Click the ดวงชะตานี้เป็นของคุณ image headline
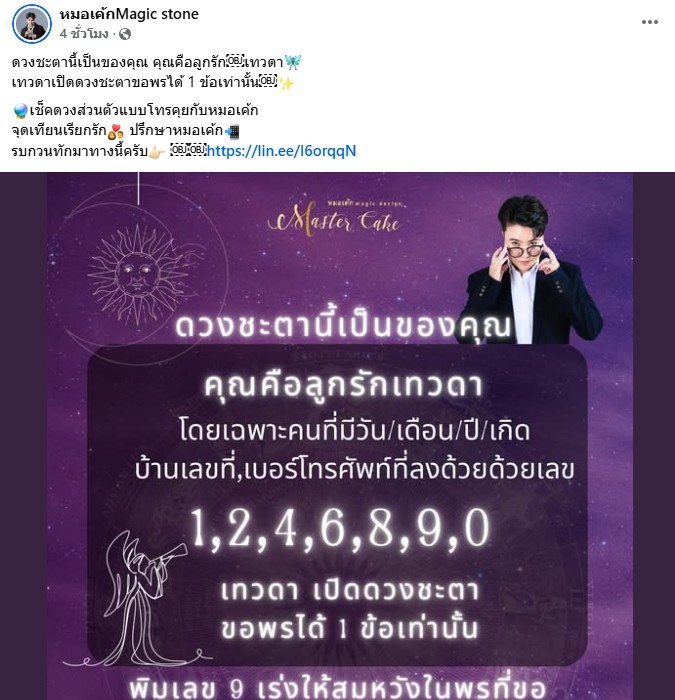 point(343,326)
